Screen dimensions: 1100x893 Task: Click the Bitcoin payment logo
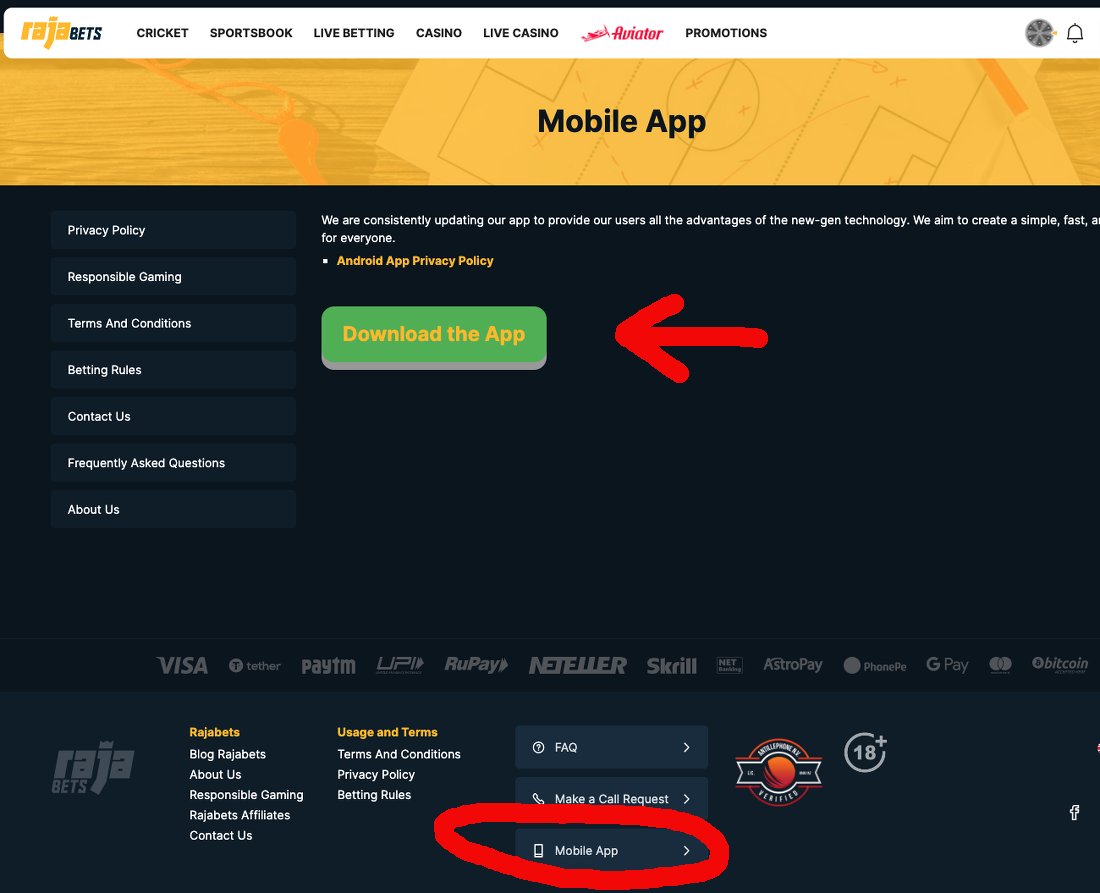click(1059, 664)
